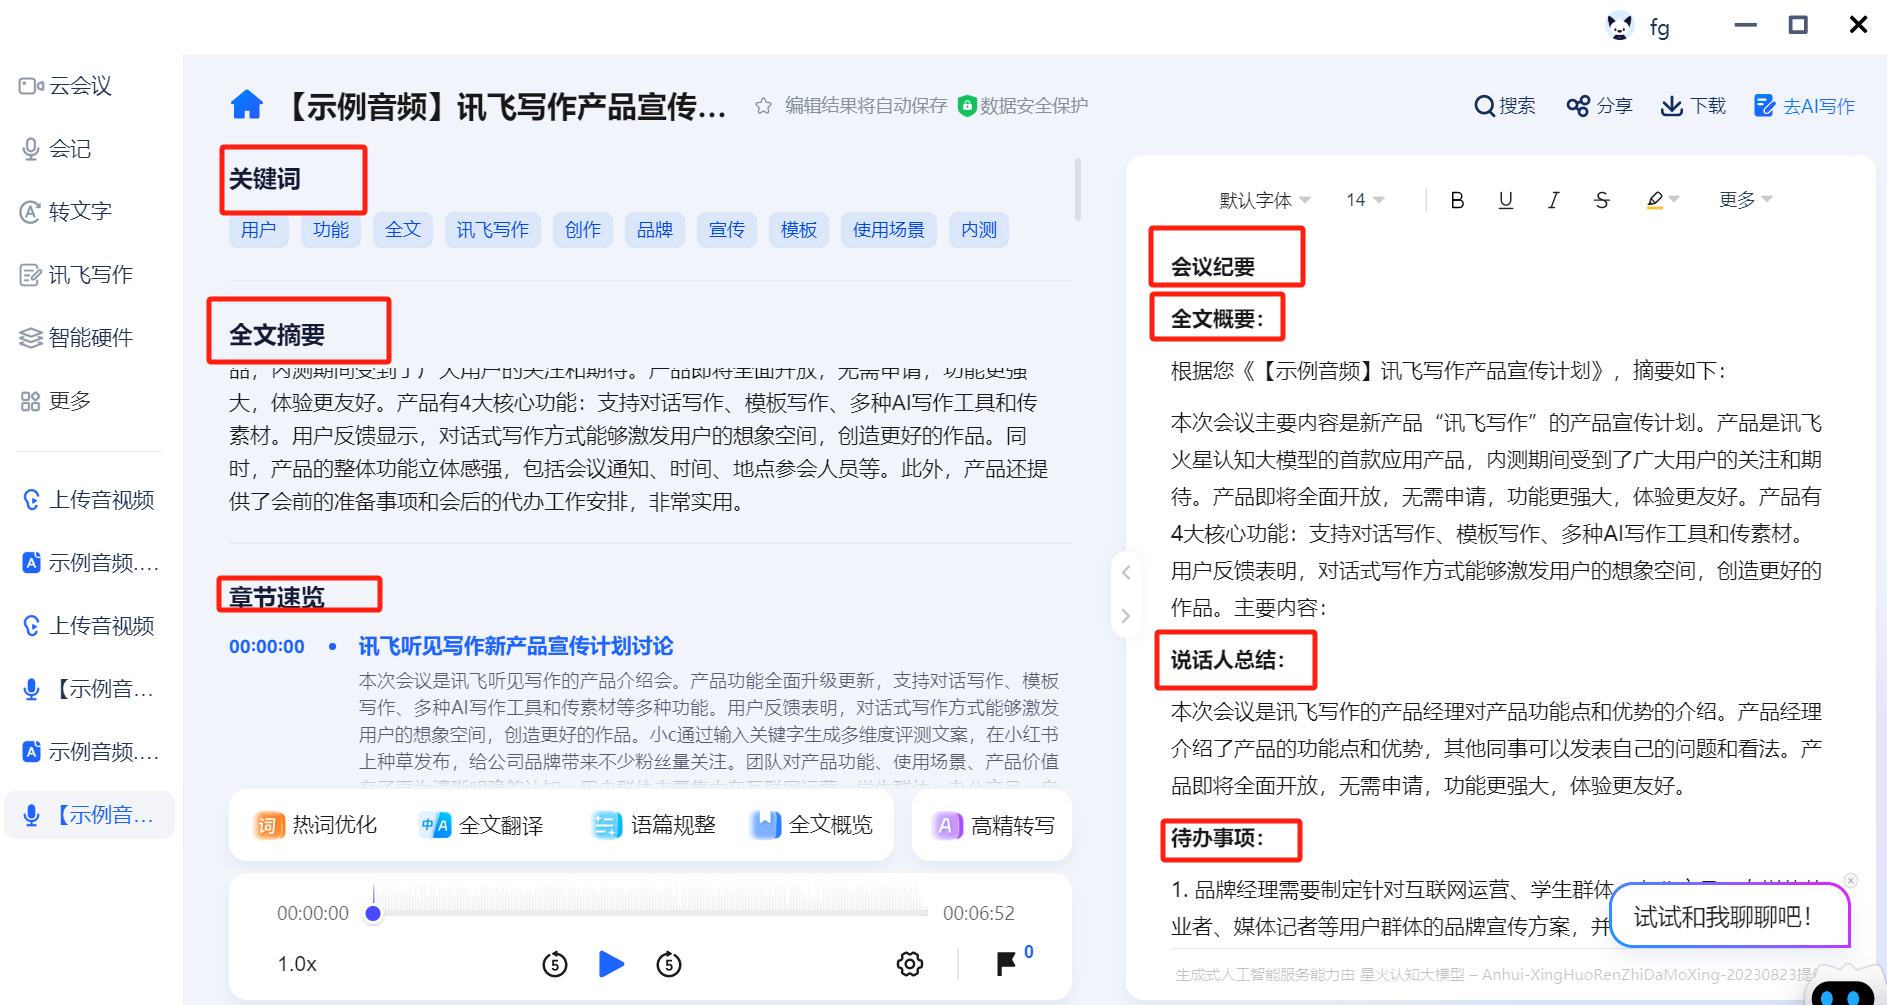Select the 宣传 keyword tag
This screenshot has height=1005, width=1887.
coord(727,230)
